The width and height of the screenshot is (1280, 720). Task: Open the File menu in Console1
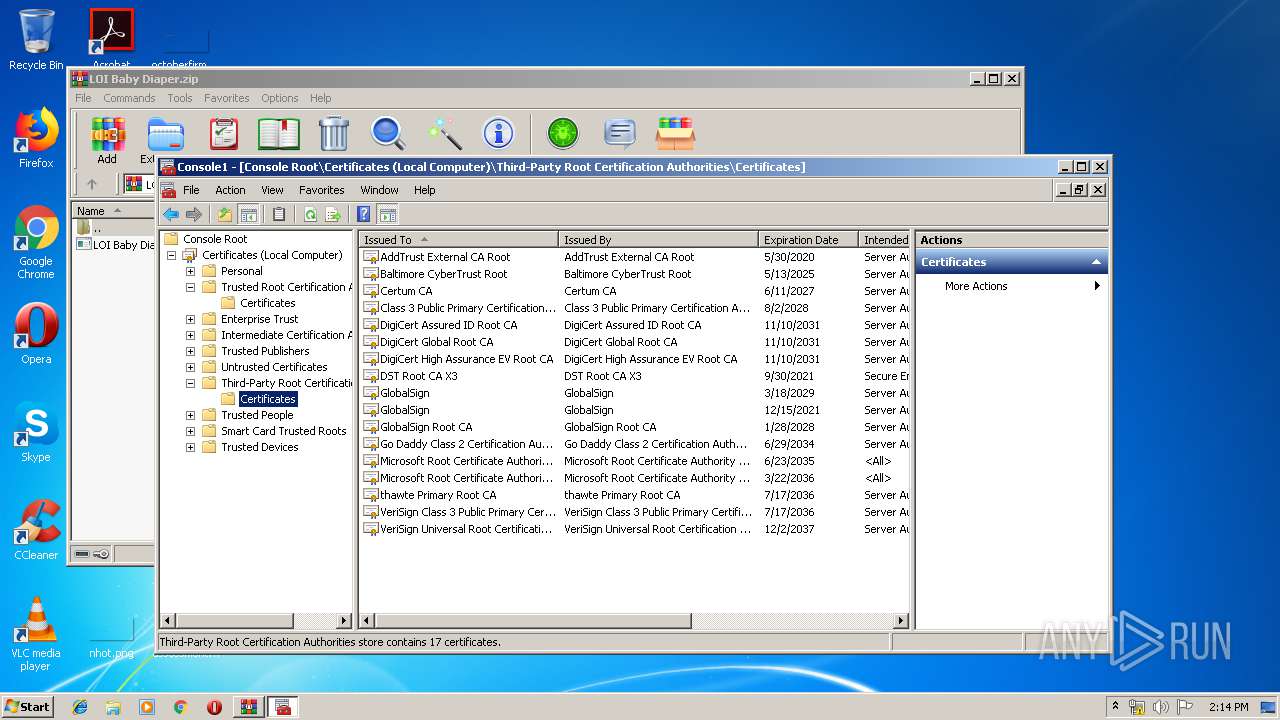point(191,190)
